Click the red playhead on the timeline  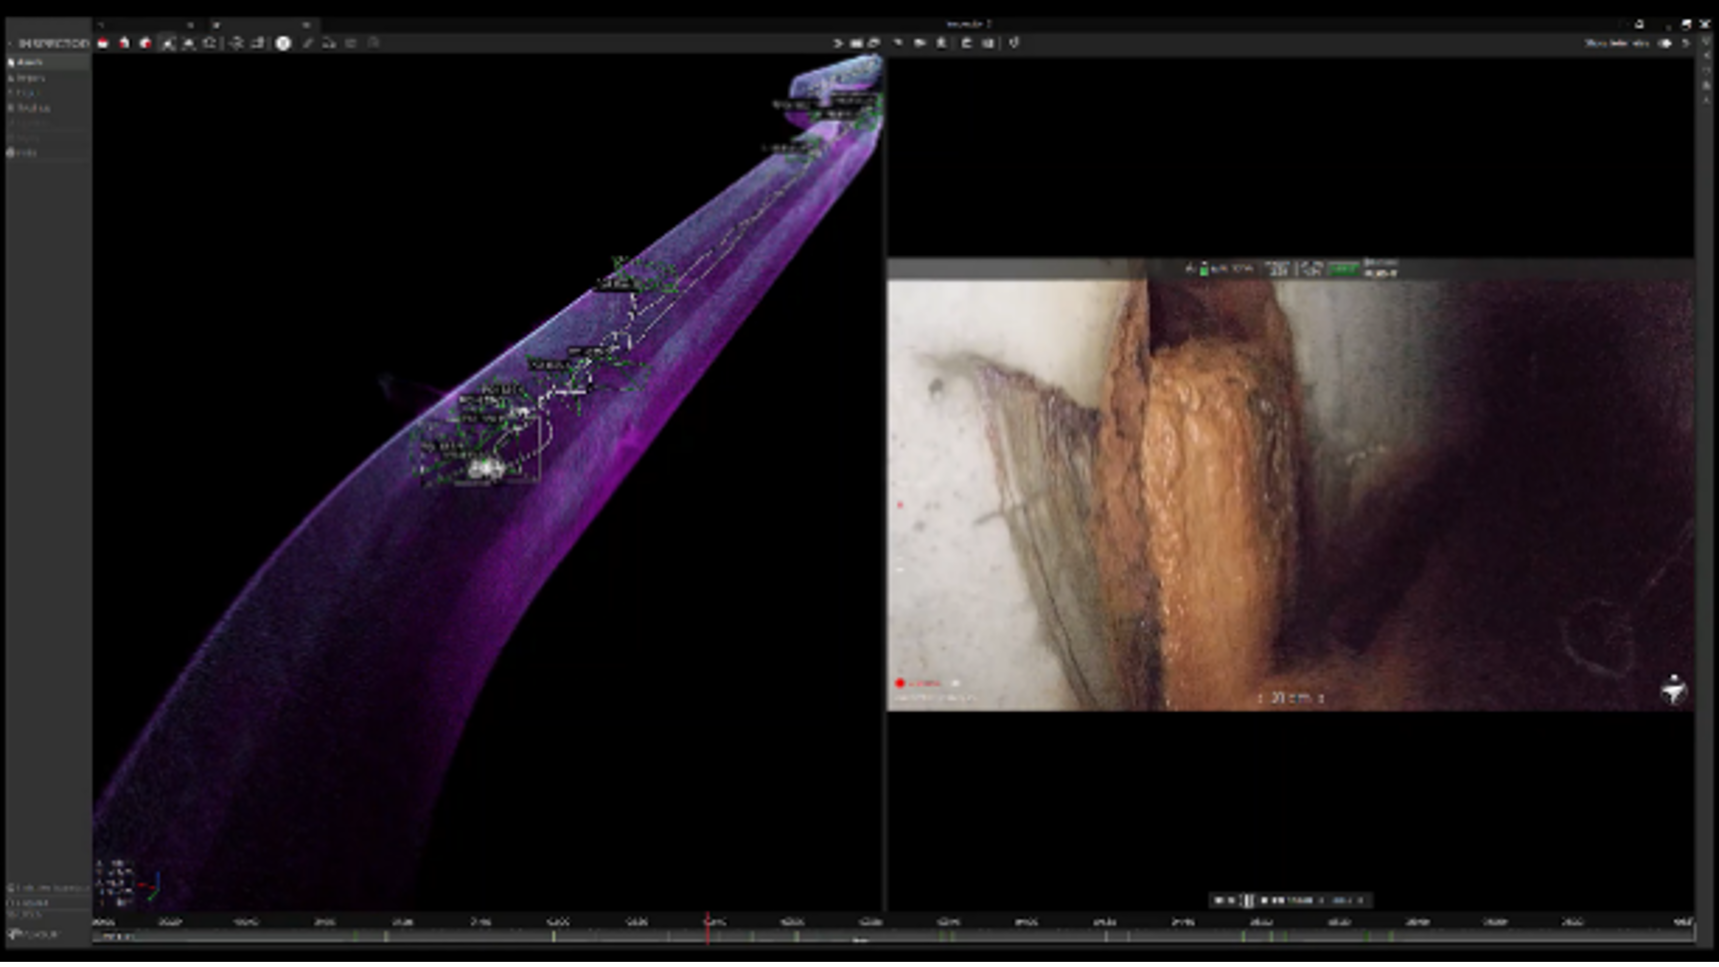(x=708, y=927)
